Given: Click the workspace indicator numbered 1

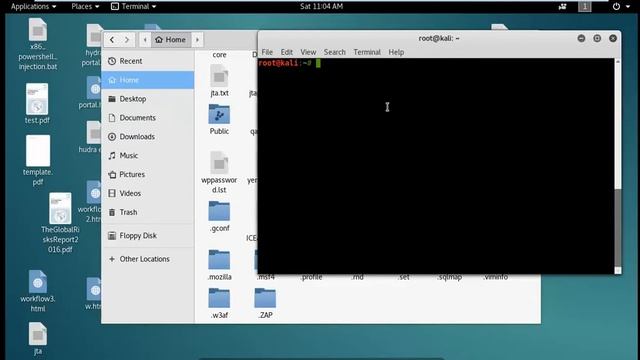Looking at the screenshot, I should 584,7.
